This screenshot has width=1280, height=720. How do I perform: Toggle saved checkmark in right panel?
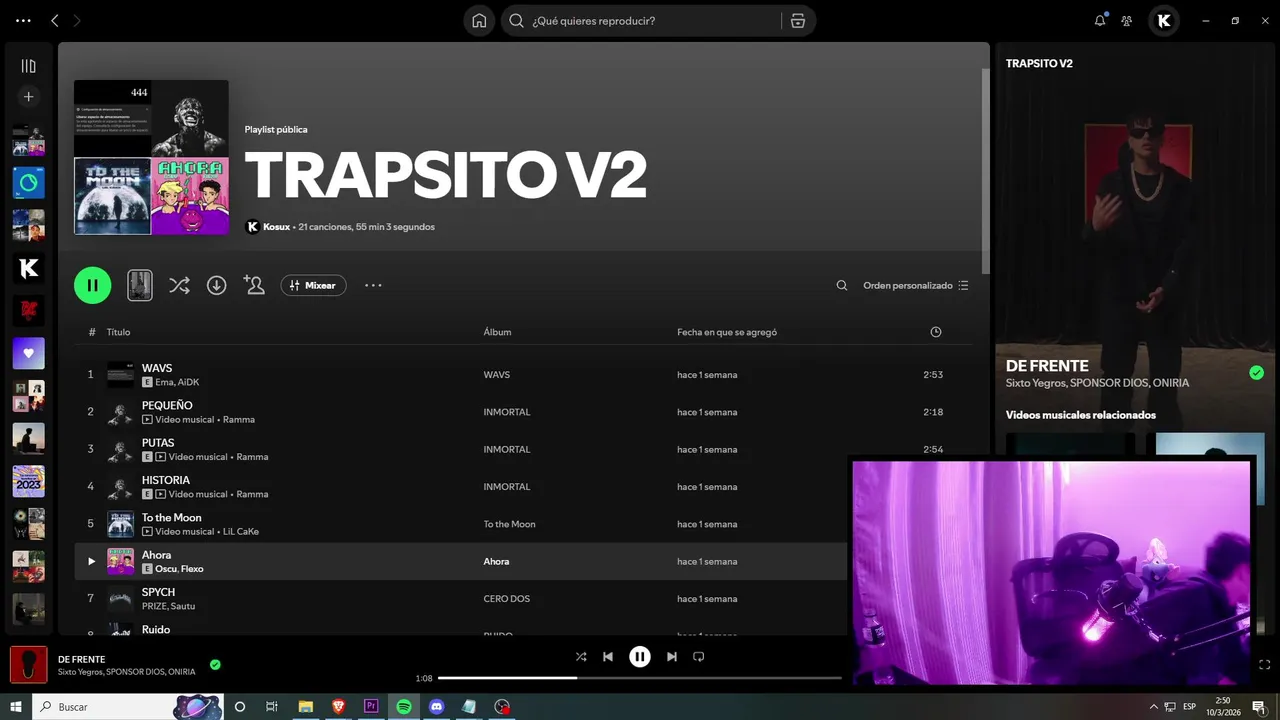pos(1256,373)
